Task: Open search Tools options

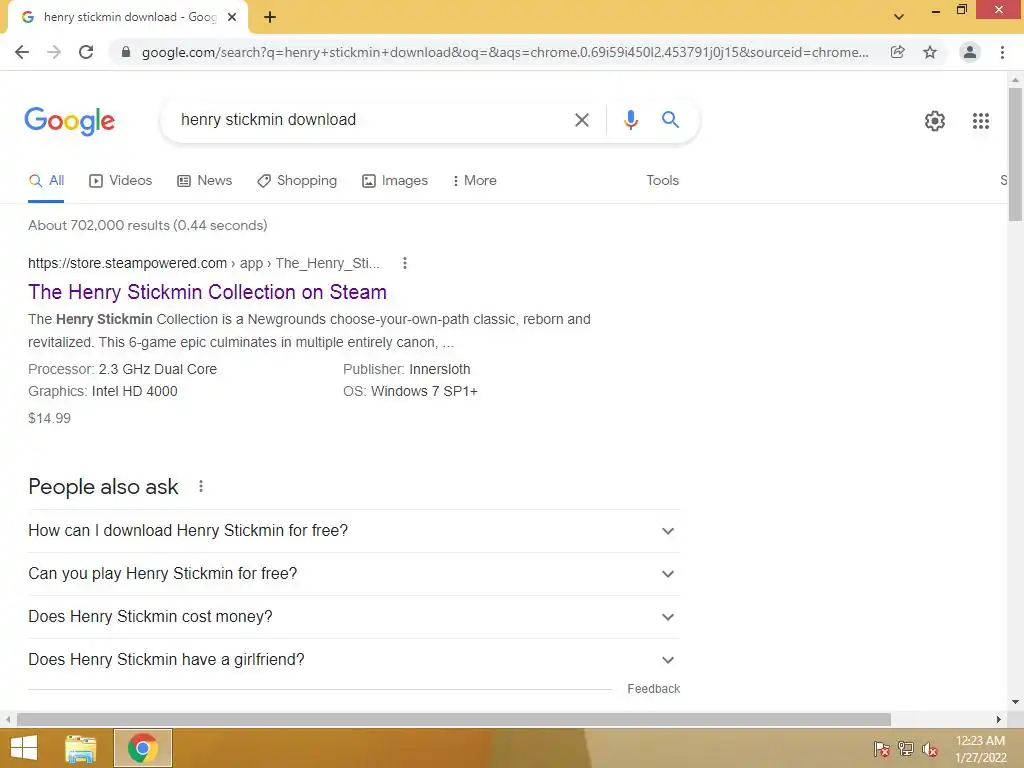Action: pyautogui.click(x=662, y=181)
